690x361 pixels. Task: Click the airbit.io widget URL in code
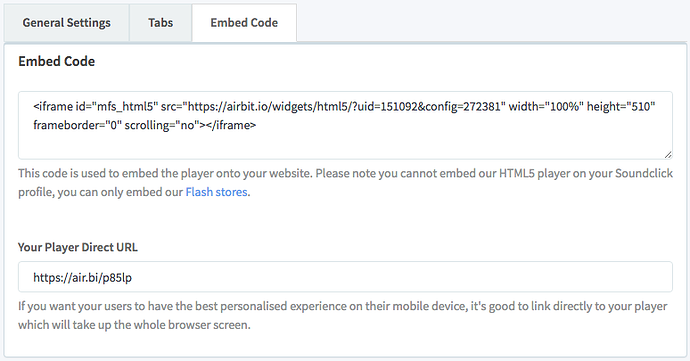344,107
